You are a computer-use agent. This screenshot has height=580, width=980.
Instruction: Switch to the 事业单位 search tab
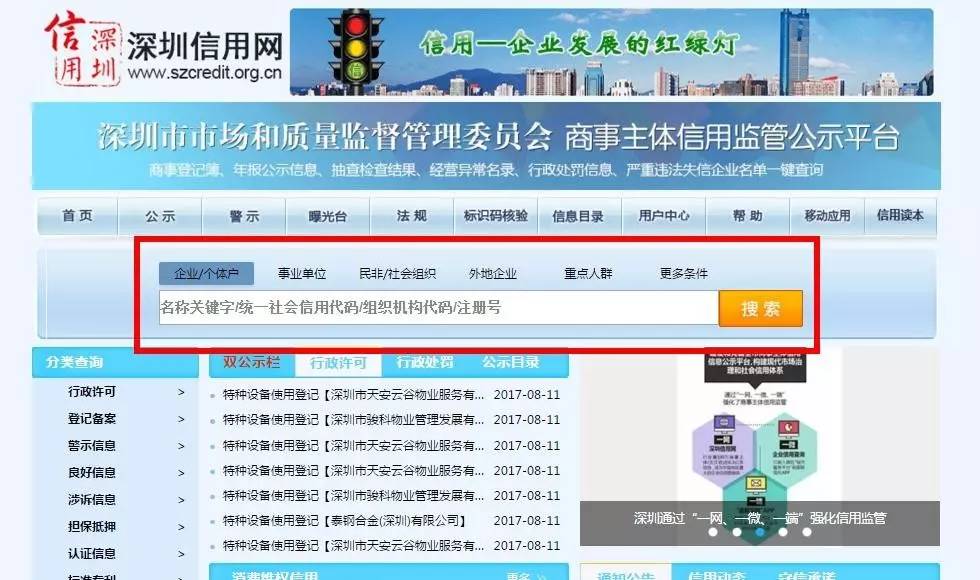click(x=302, y=274)
